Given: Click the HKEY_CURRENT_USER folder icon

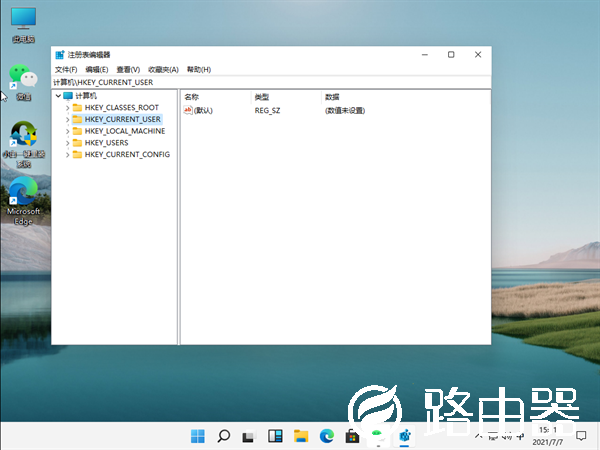Looking at the screenshot, I should point(77,119).
